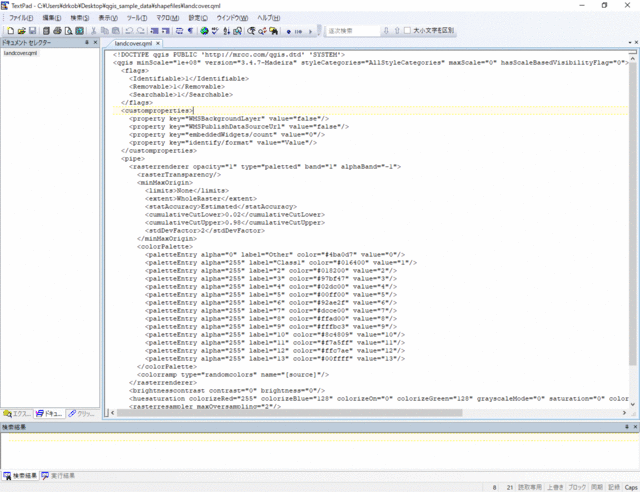Viewport: 640px width, 492px height.
Task: Toggle visible paragraph marks icon
Action: 190,31
